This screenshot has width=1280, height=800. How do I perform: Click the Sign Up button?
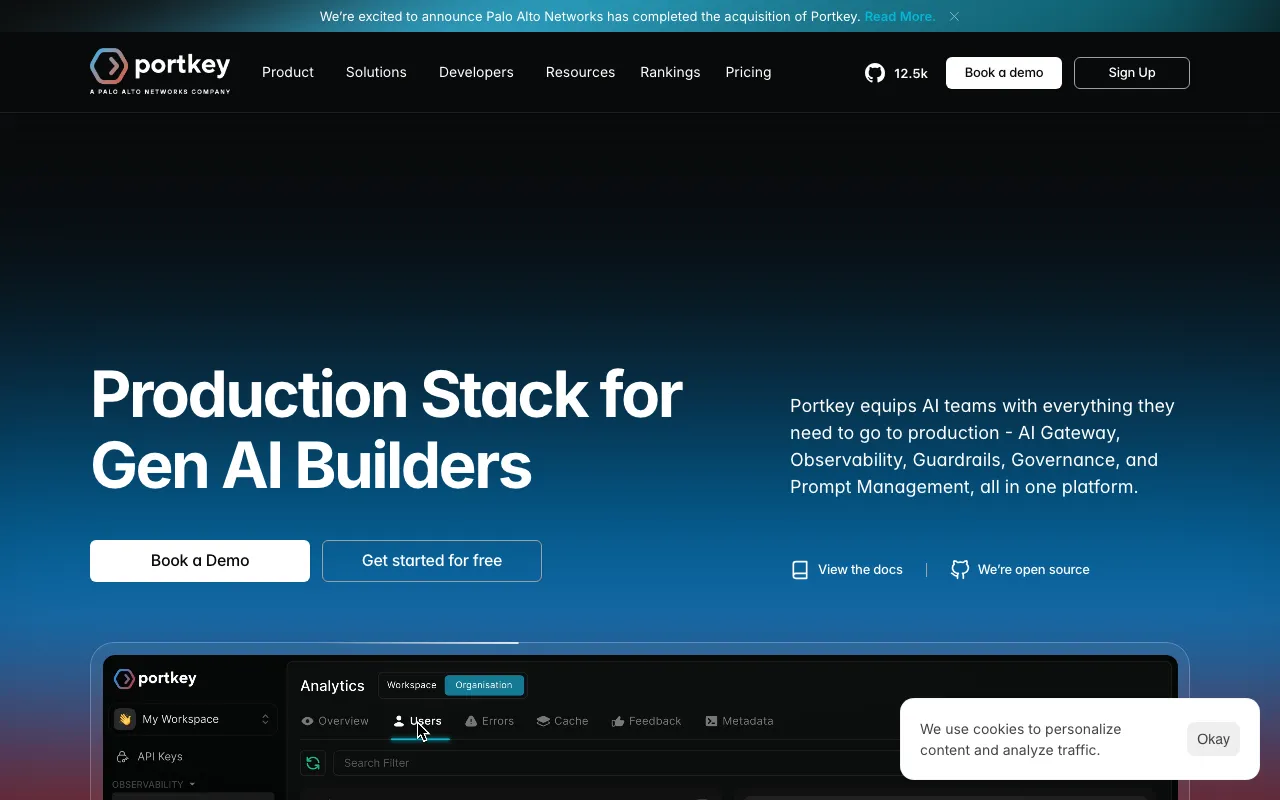click(x=1132, y=73)
